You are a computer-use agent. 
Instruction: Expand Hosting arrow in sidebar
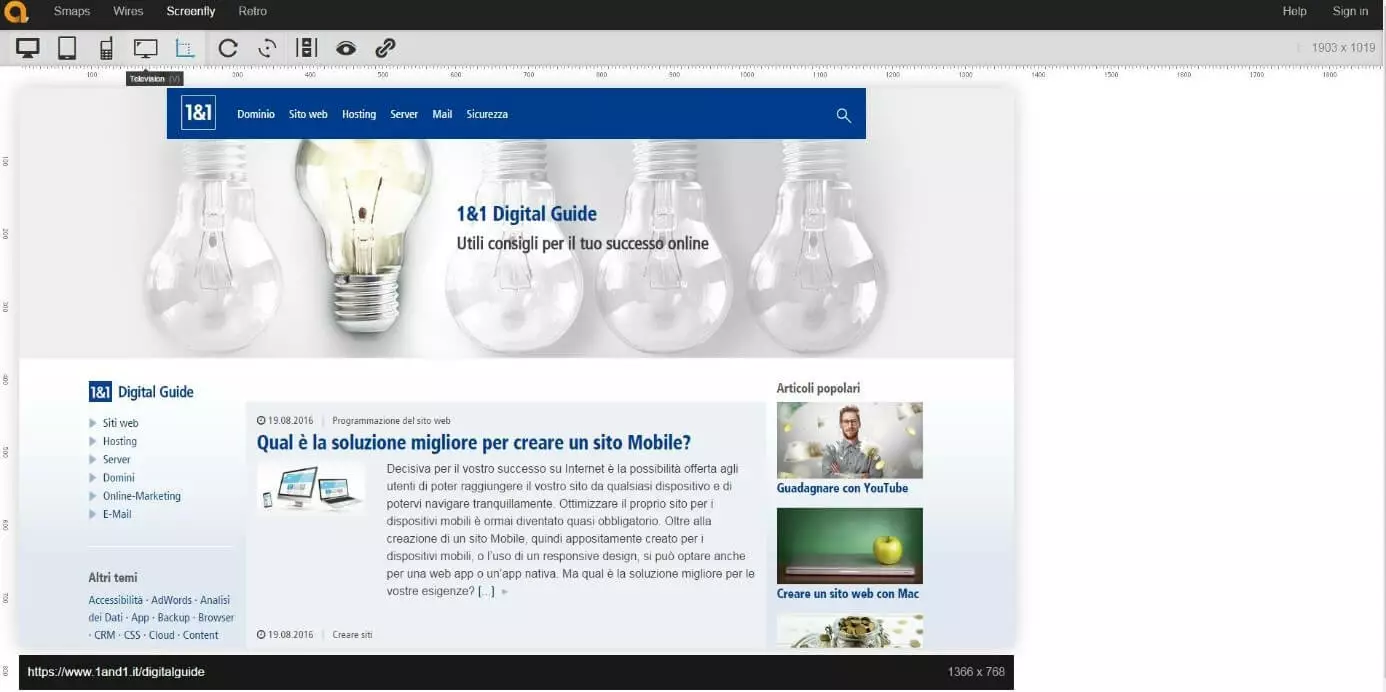(93, 441)
